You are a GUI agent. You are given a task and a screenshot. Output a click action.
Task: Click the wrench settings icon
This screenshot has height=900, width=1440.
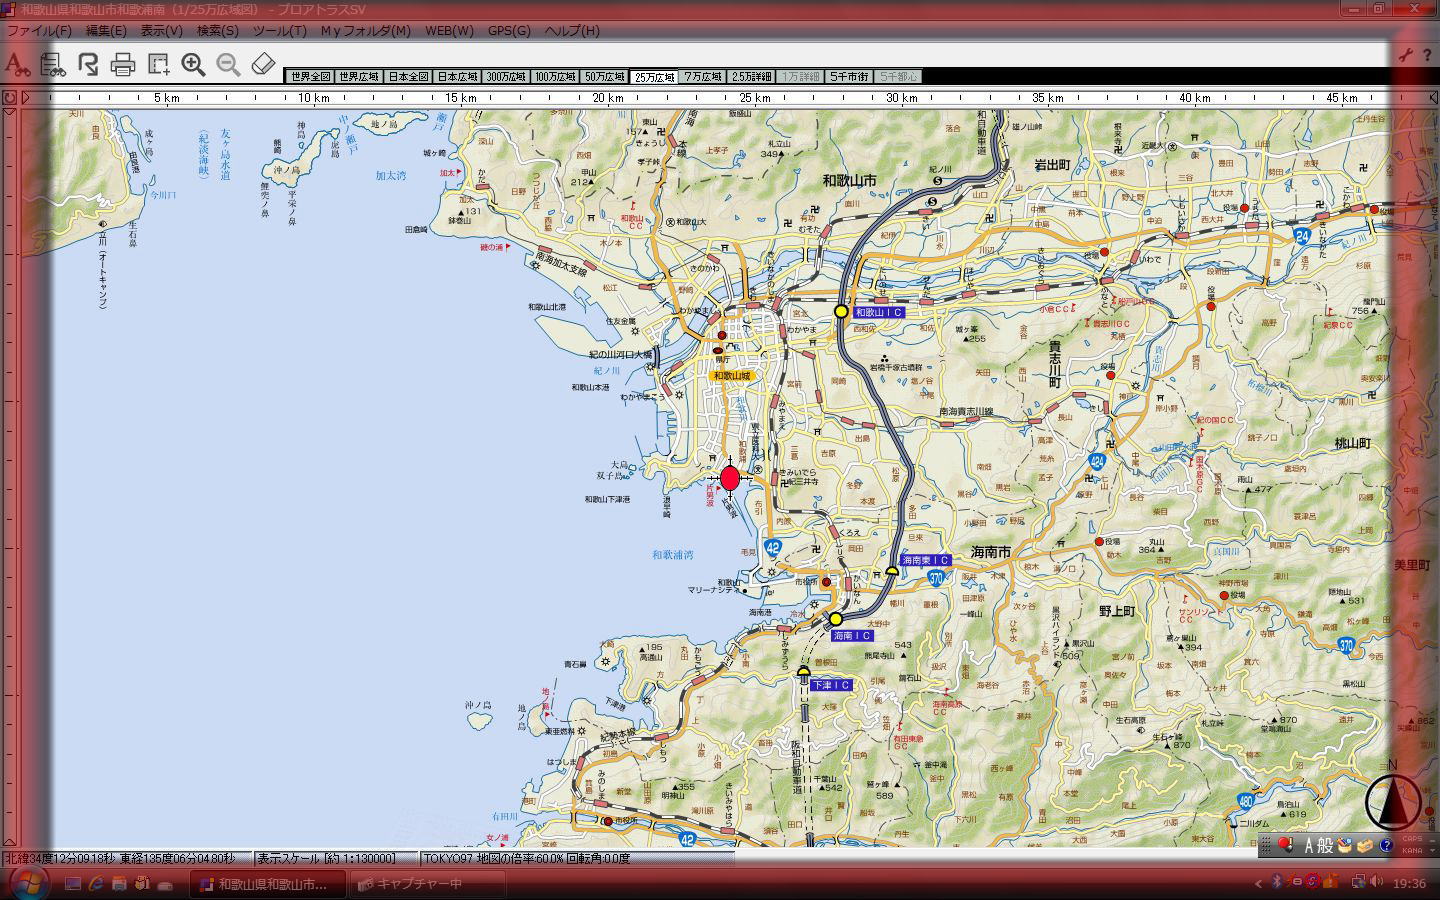(x=1406, y=55)
